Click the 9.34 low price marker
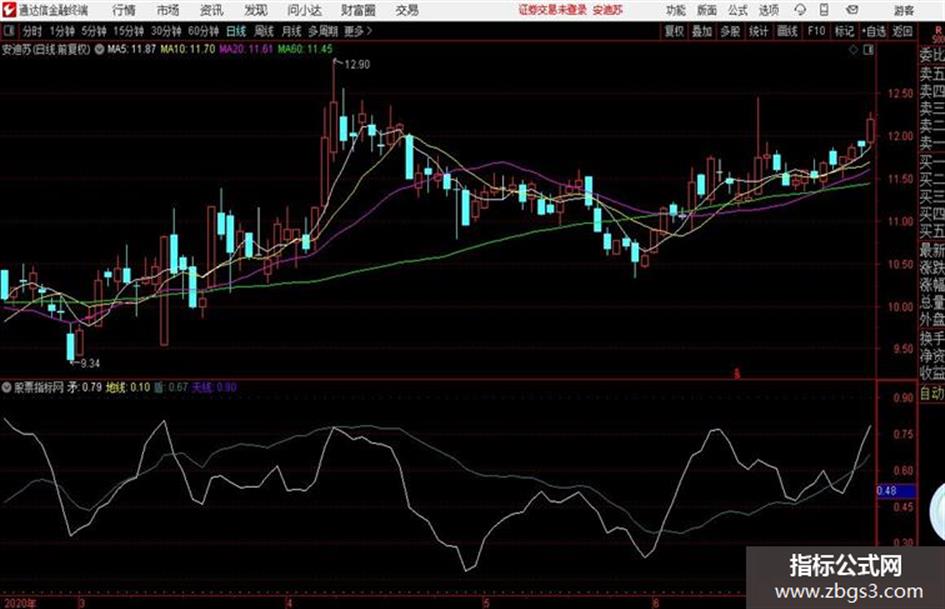 90,364
